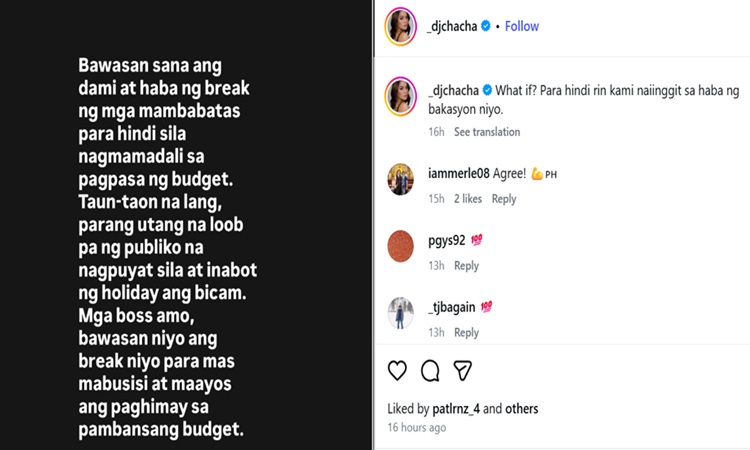The width and height of the screenshot is (750, 450).
Task: Click the 16 hours ago timestamp
Action: [417, 428]
